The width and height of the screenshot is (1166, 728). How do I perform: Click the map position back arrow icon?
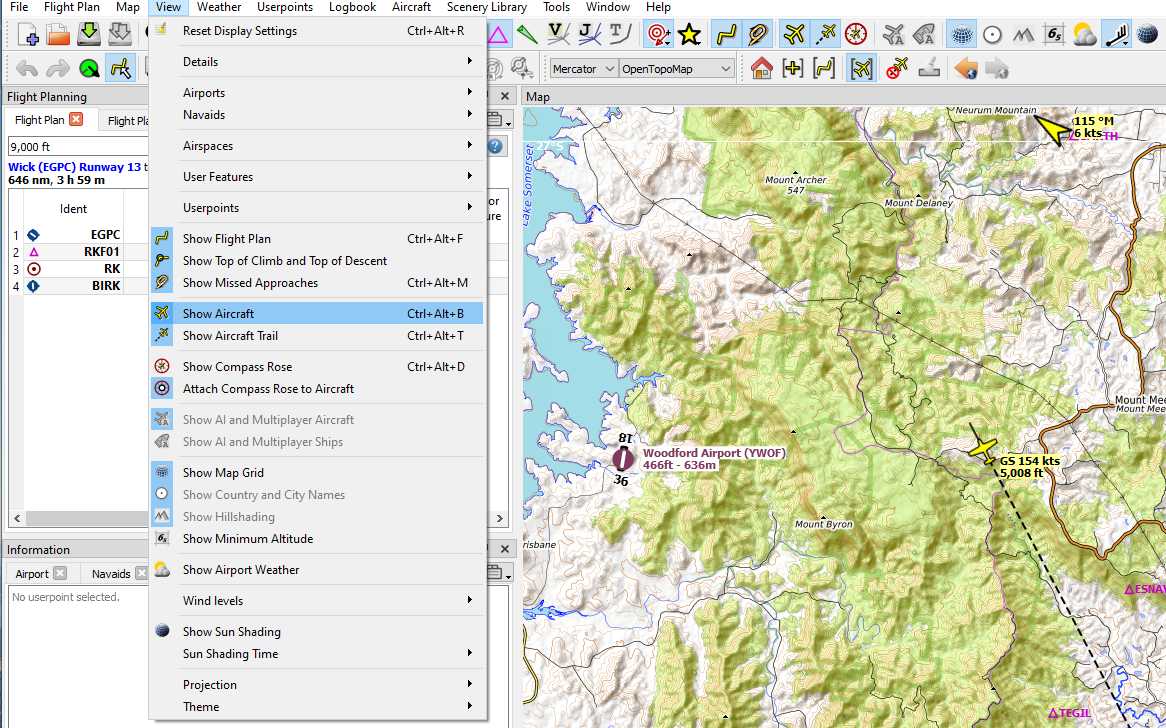click(x=965, y=69)
